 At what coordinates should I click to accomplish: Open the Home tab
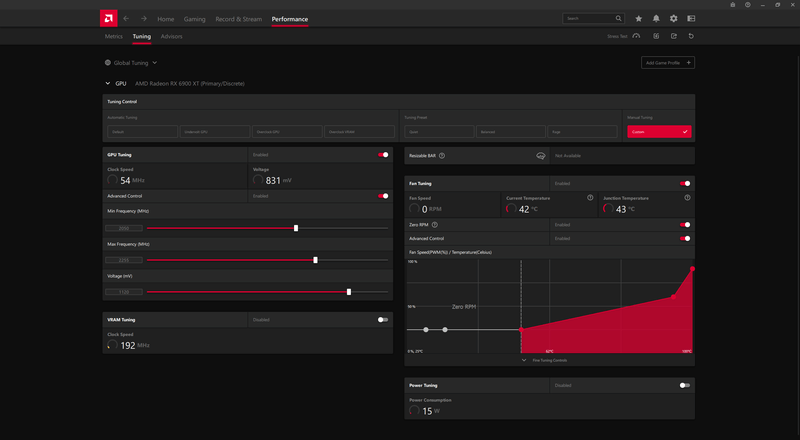(x=165, y=19)
